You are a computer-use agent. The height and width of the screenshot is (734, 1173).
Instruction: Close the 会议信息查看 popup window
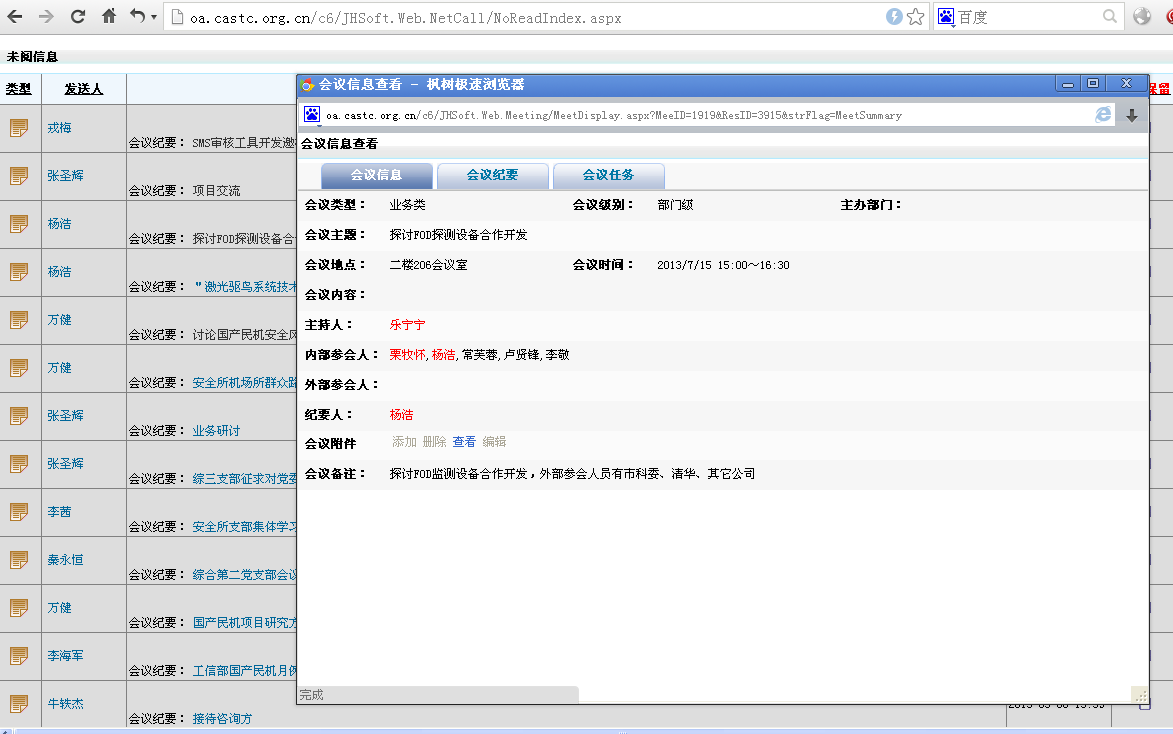tap(1126, 84)
